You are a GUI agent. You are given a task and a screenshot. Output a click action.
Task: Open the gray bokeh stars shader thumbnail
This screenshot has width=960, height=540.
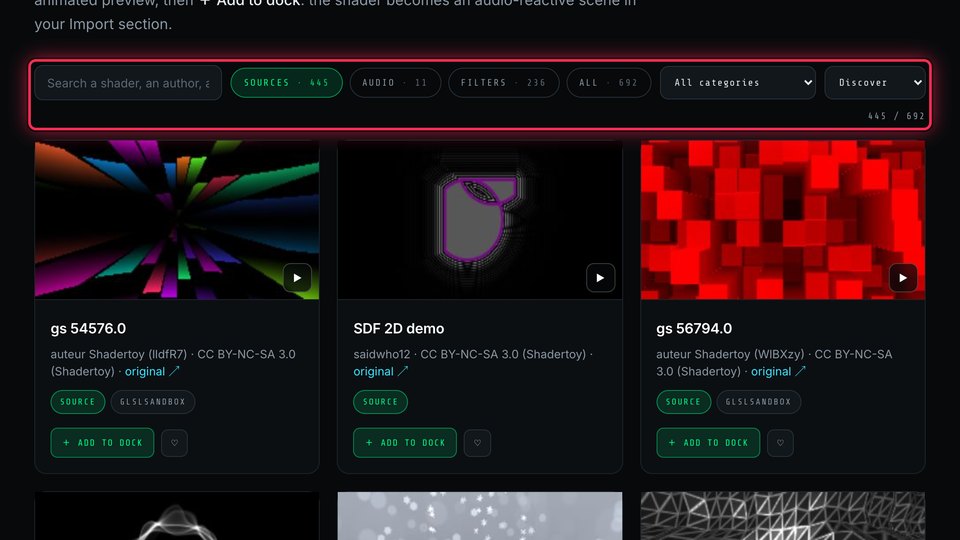pyautogui.click(x=480, y=516)
